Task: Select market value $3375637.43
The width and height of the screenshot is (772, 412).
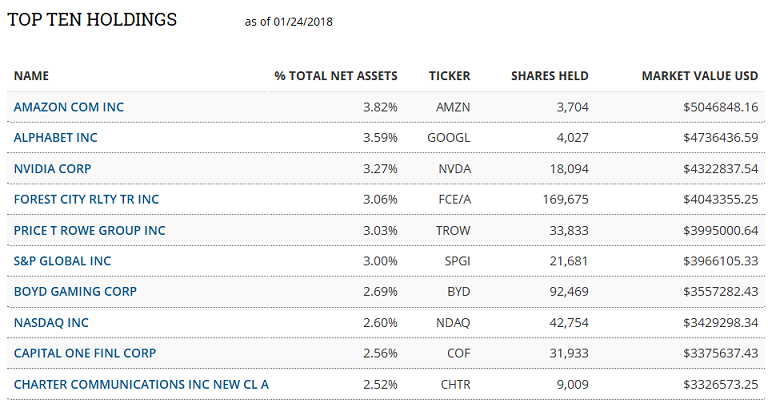Action: [720, 353]
